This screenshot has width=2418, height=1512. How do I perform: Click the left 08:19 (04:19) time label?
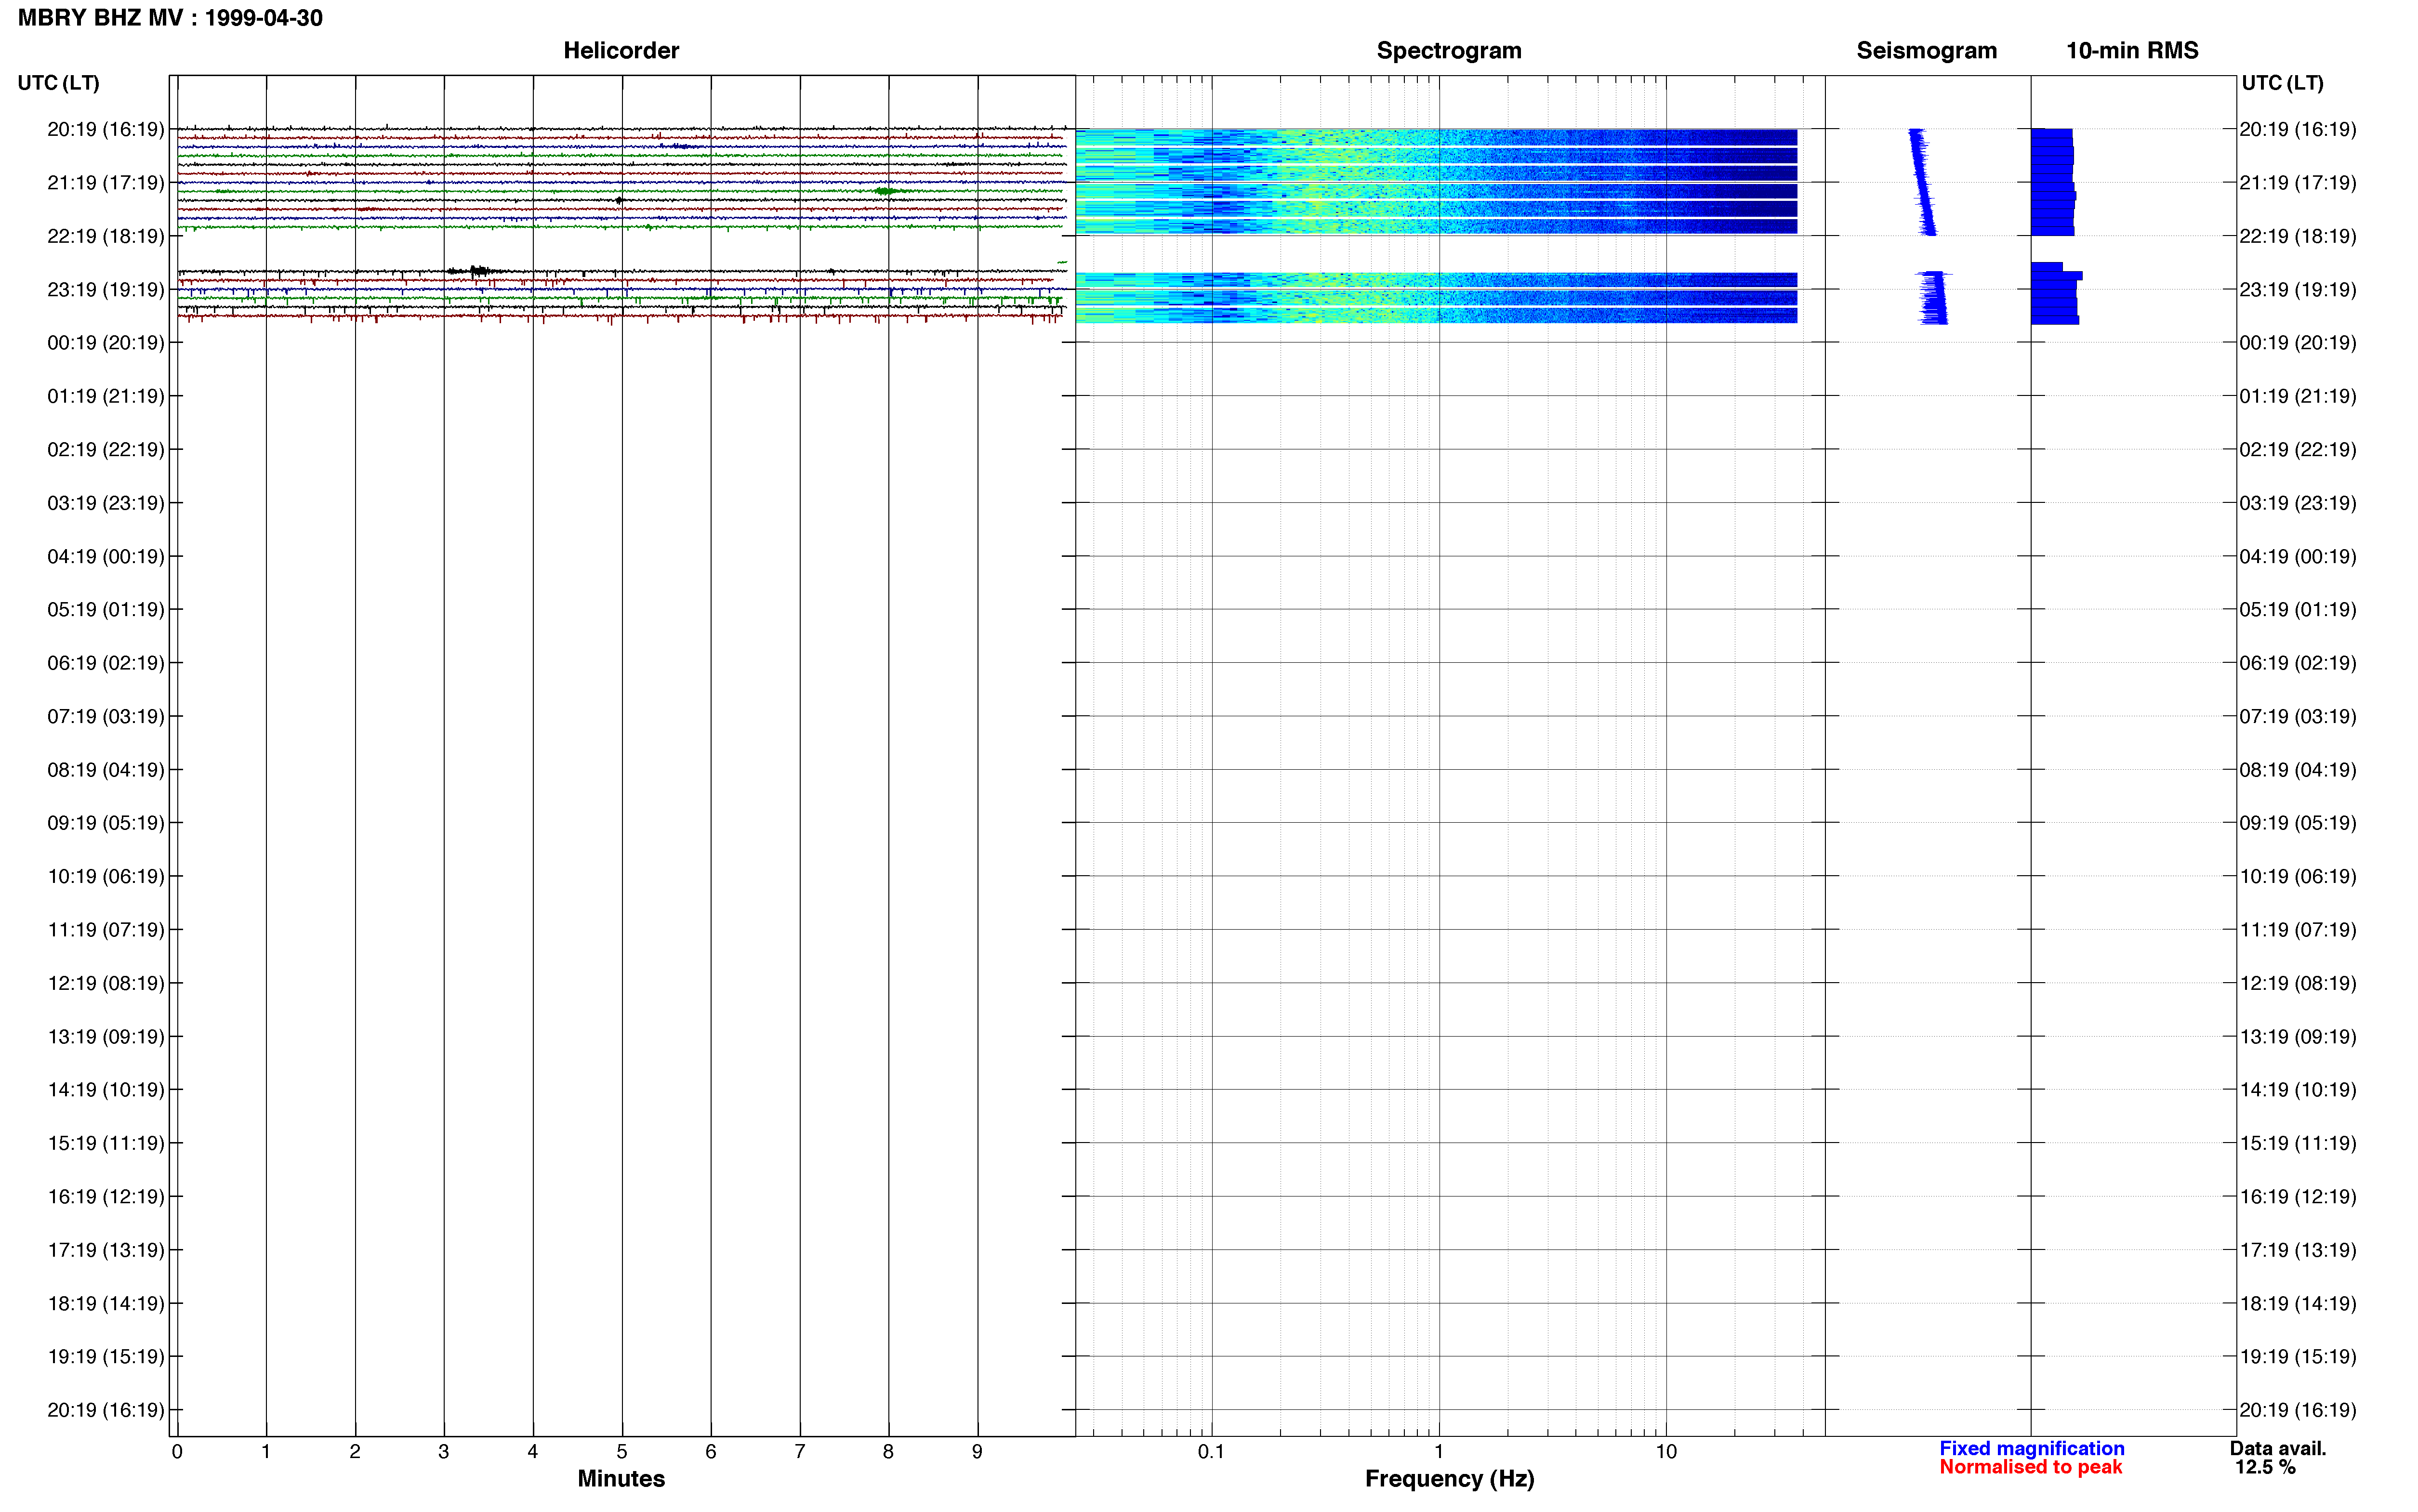[106, 770]
